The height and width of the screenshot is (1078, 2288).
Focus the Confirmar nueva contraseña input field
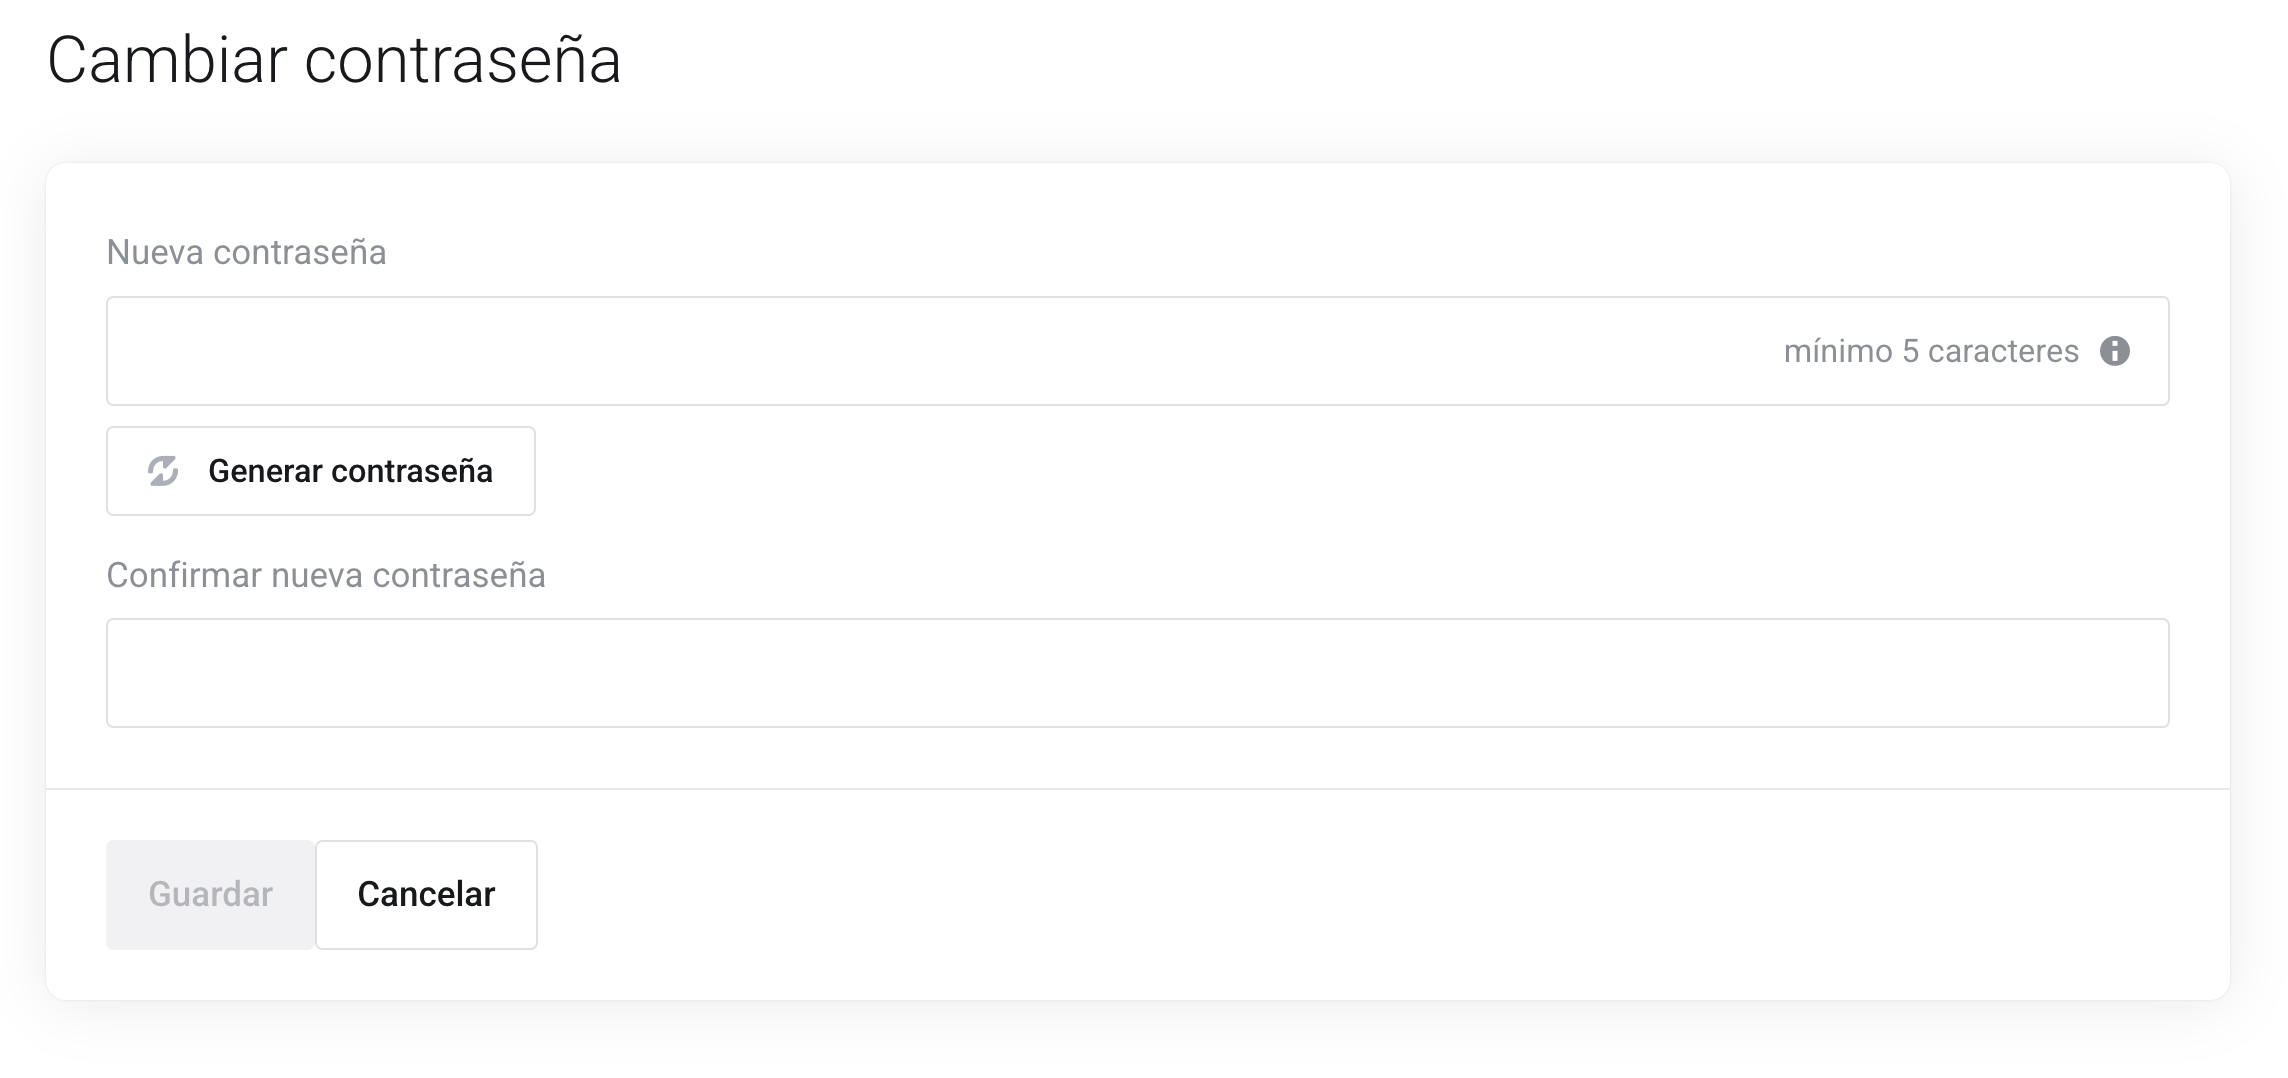(x=1137, y=673)
